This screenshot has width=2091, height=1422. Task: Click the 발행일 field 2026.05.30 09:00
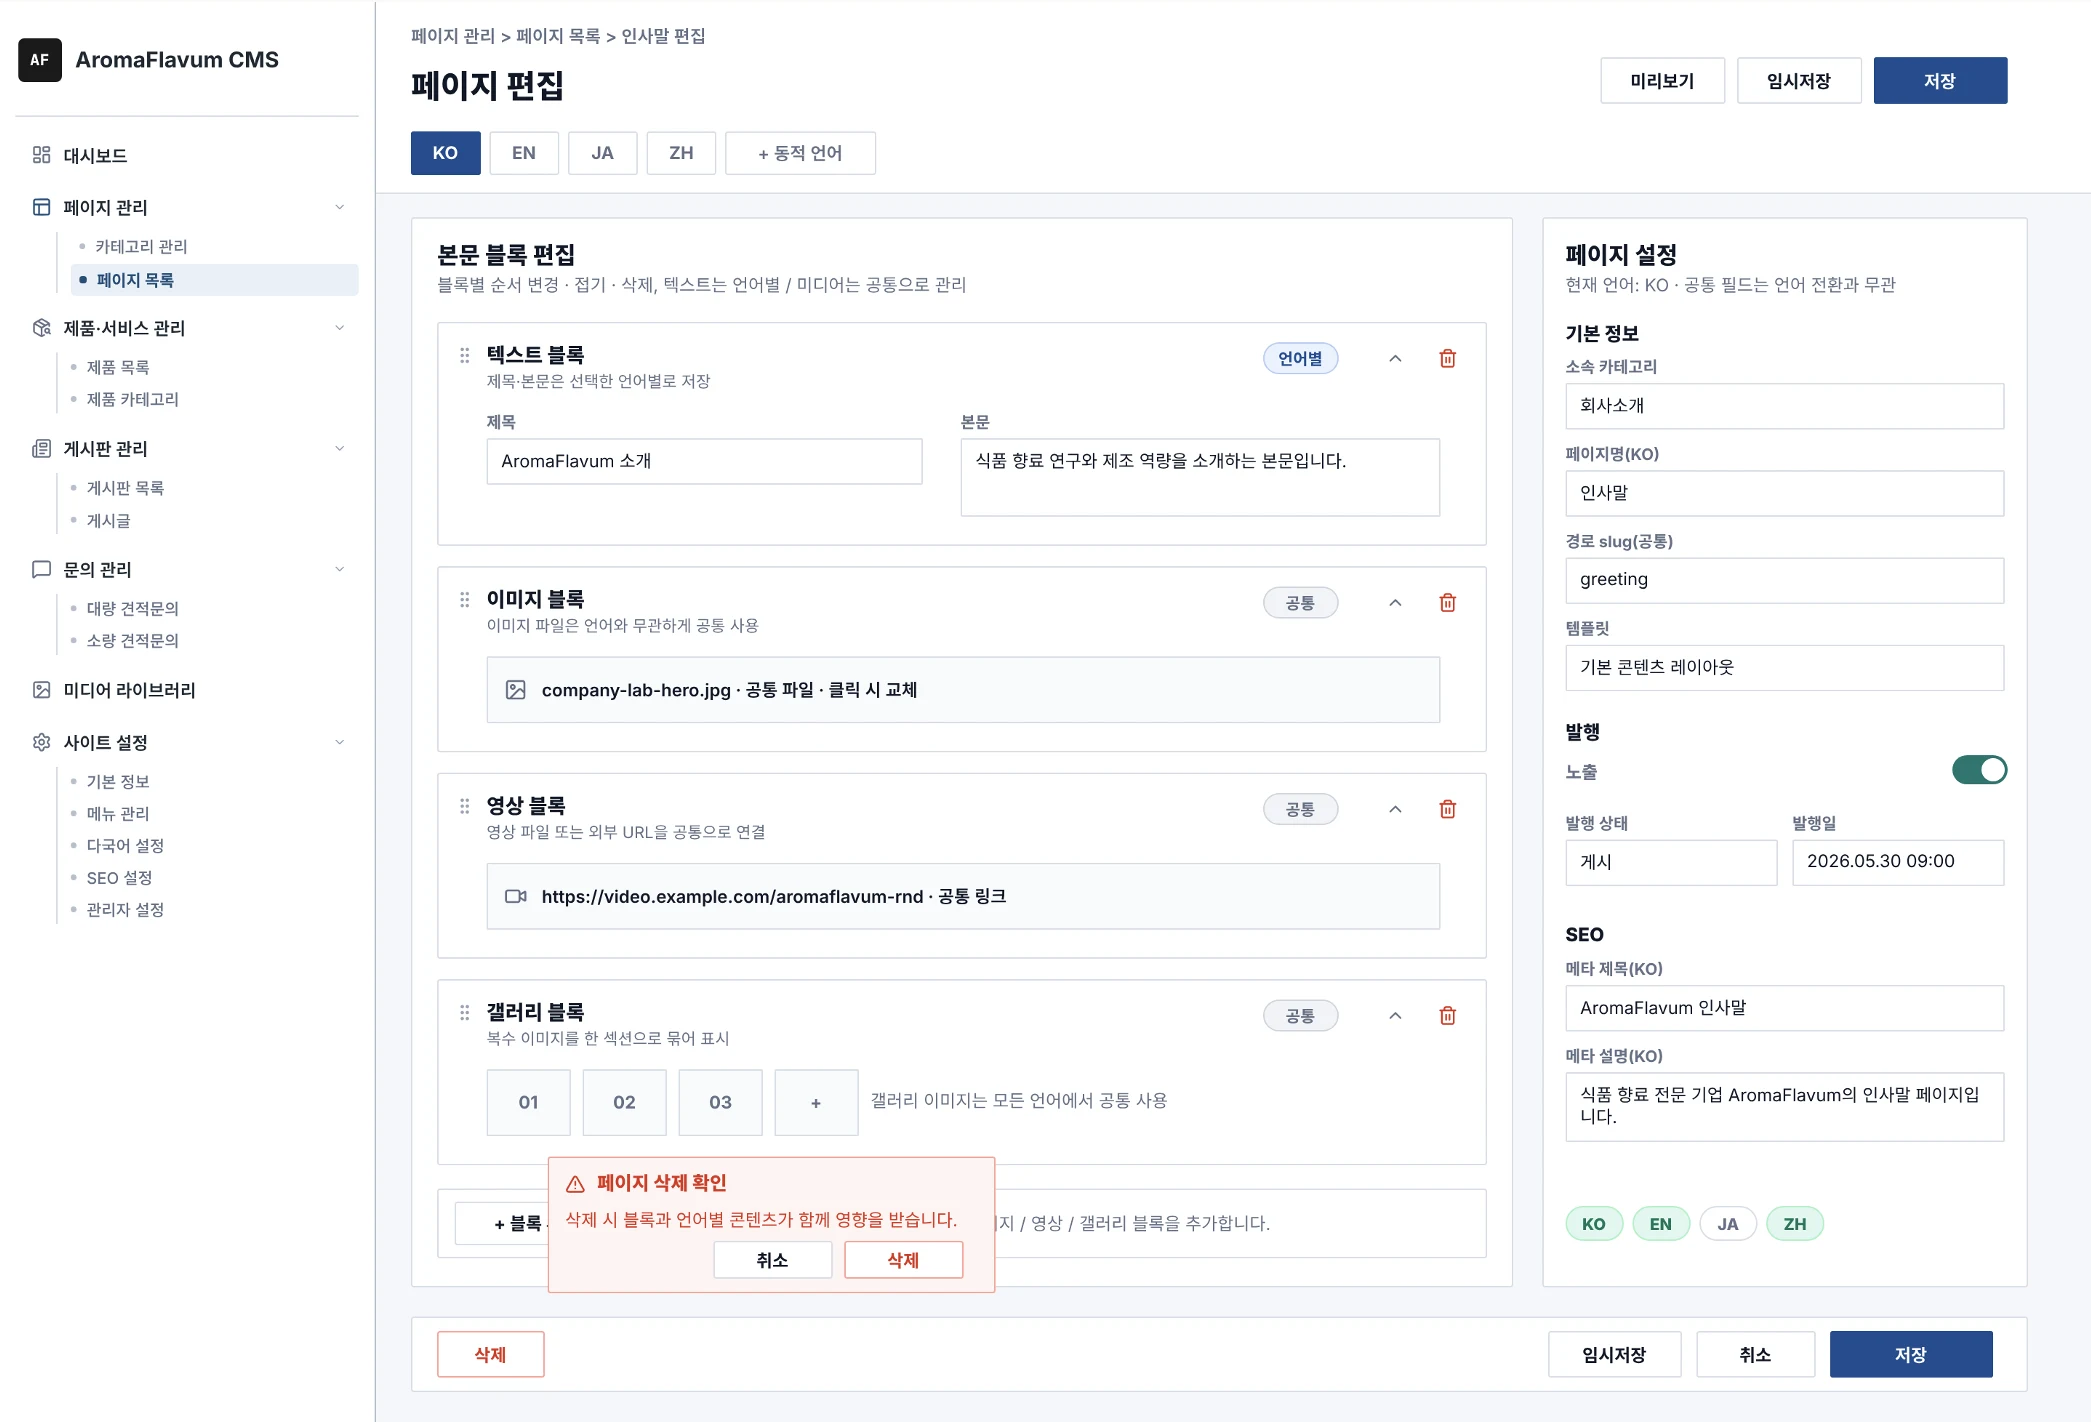[x=1898, y=862]
